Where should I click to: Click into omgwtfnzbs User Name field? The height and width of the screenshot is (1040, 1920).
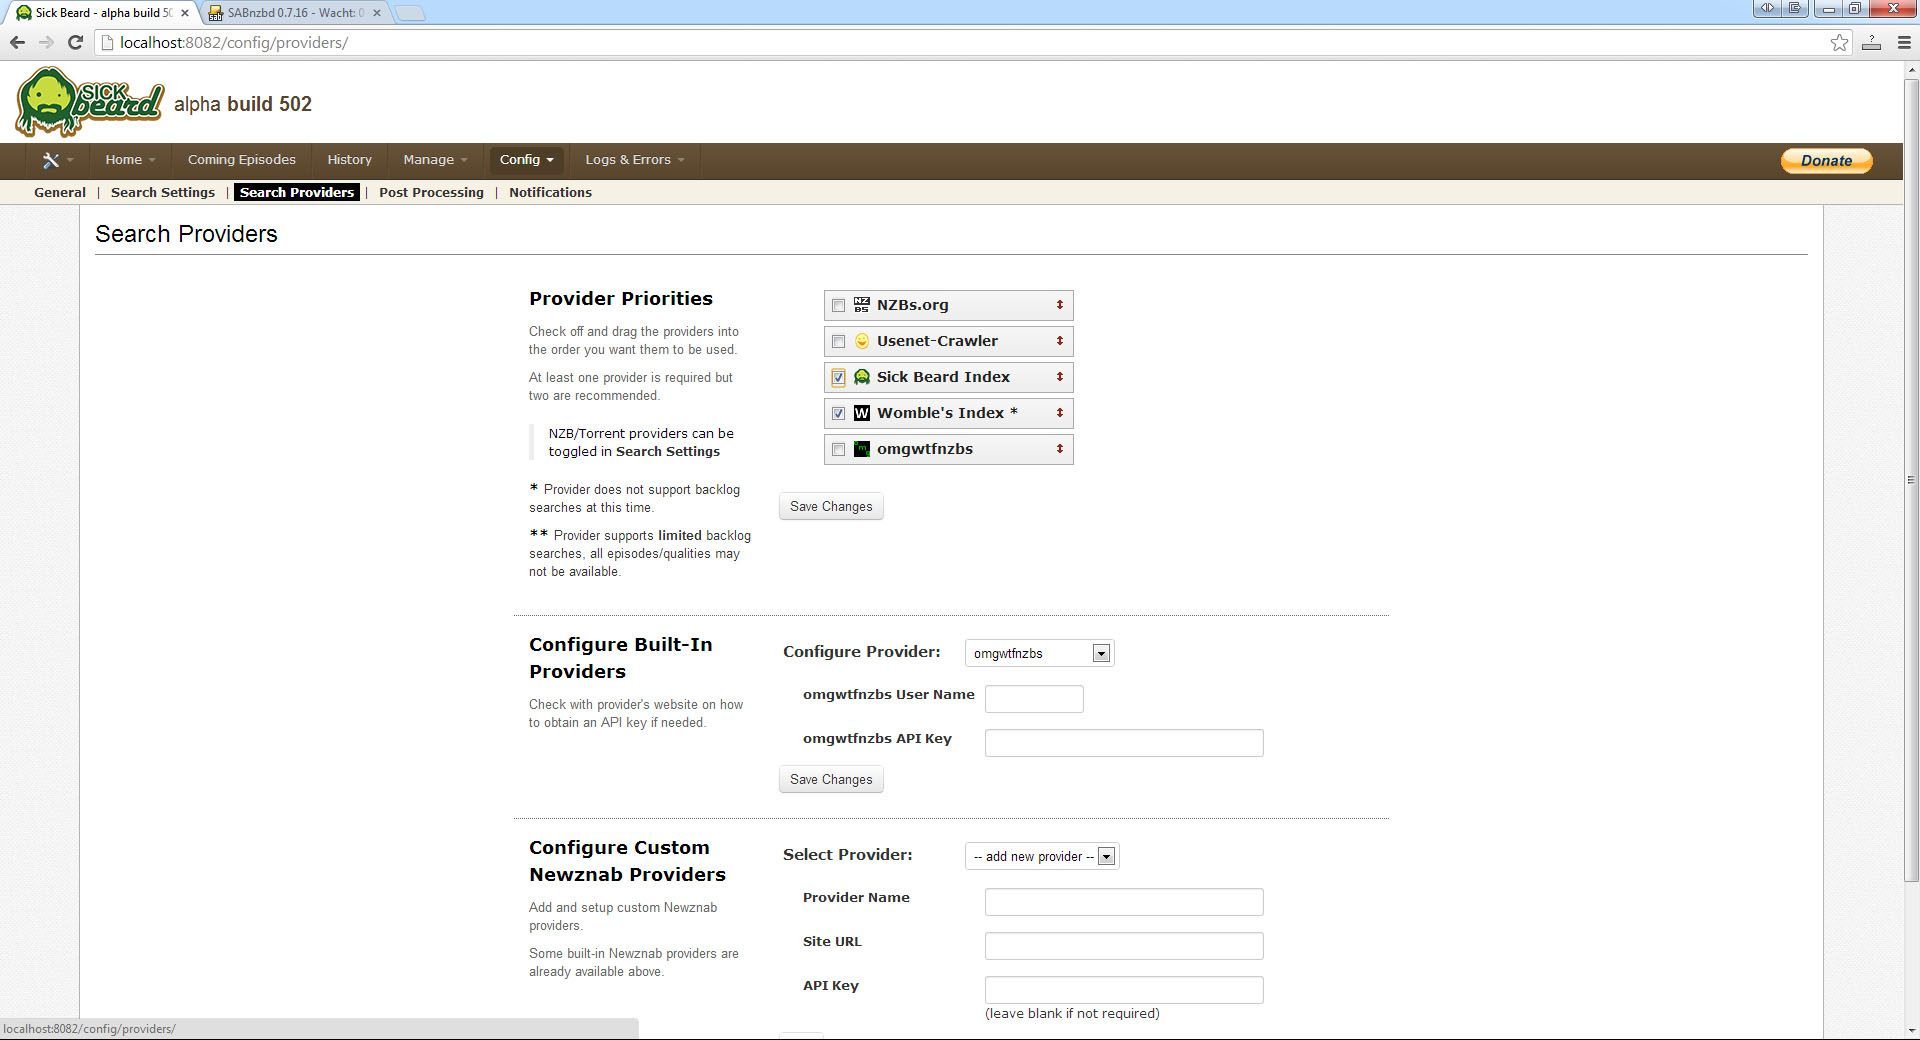(x=1034, y=699)
